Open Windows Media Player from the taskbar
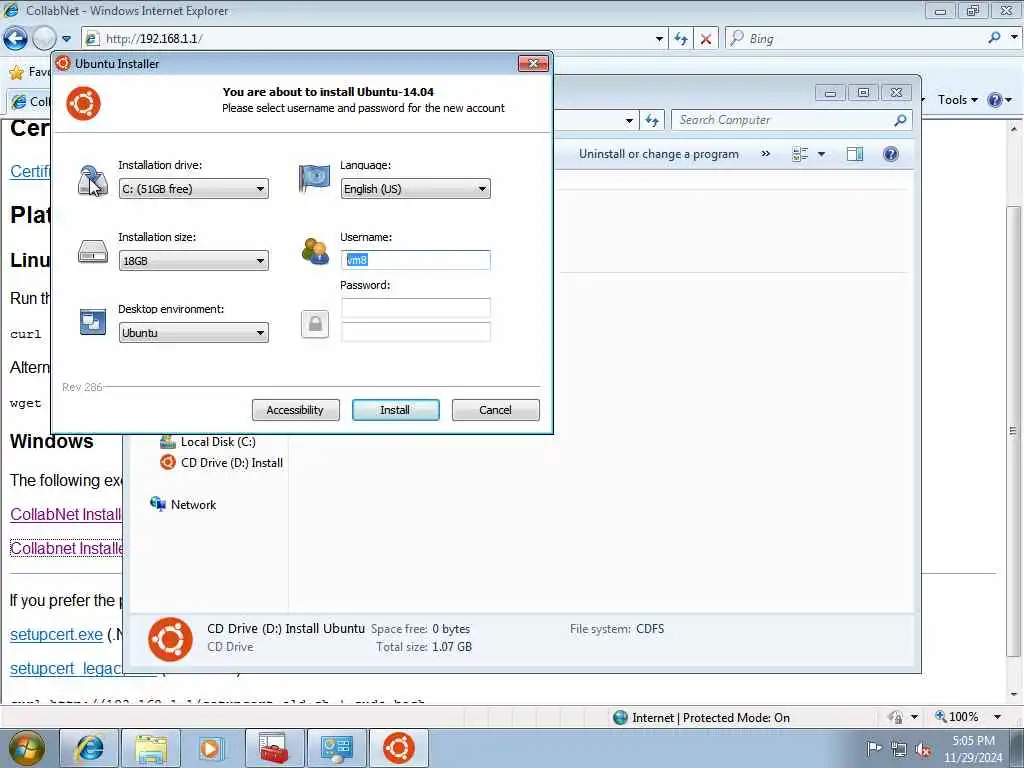This screenshot has height=768, width=1024. (x=212, y=748)
